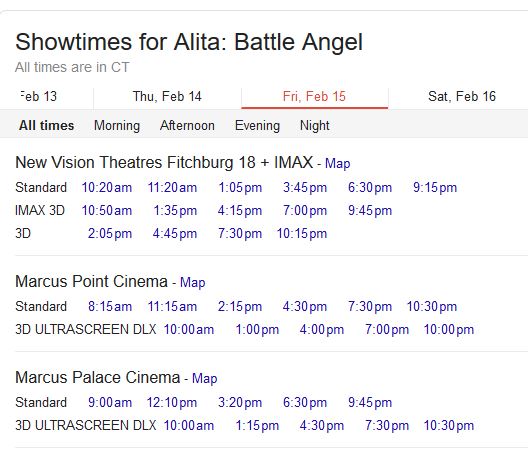Choose Marcus Palace 3D ULTRASCREEN 1:15pm showtime
Screen dimensions: 528x449
pyautogui.click(x=257, y=426)
